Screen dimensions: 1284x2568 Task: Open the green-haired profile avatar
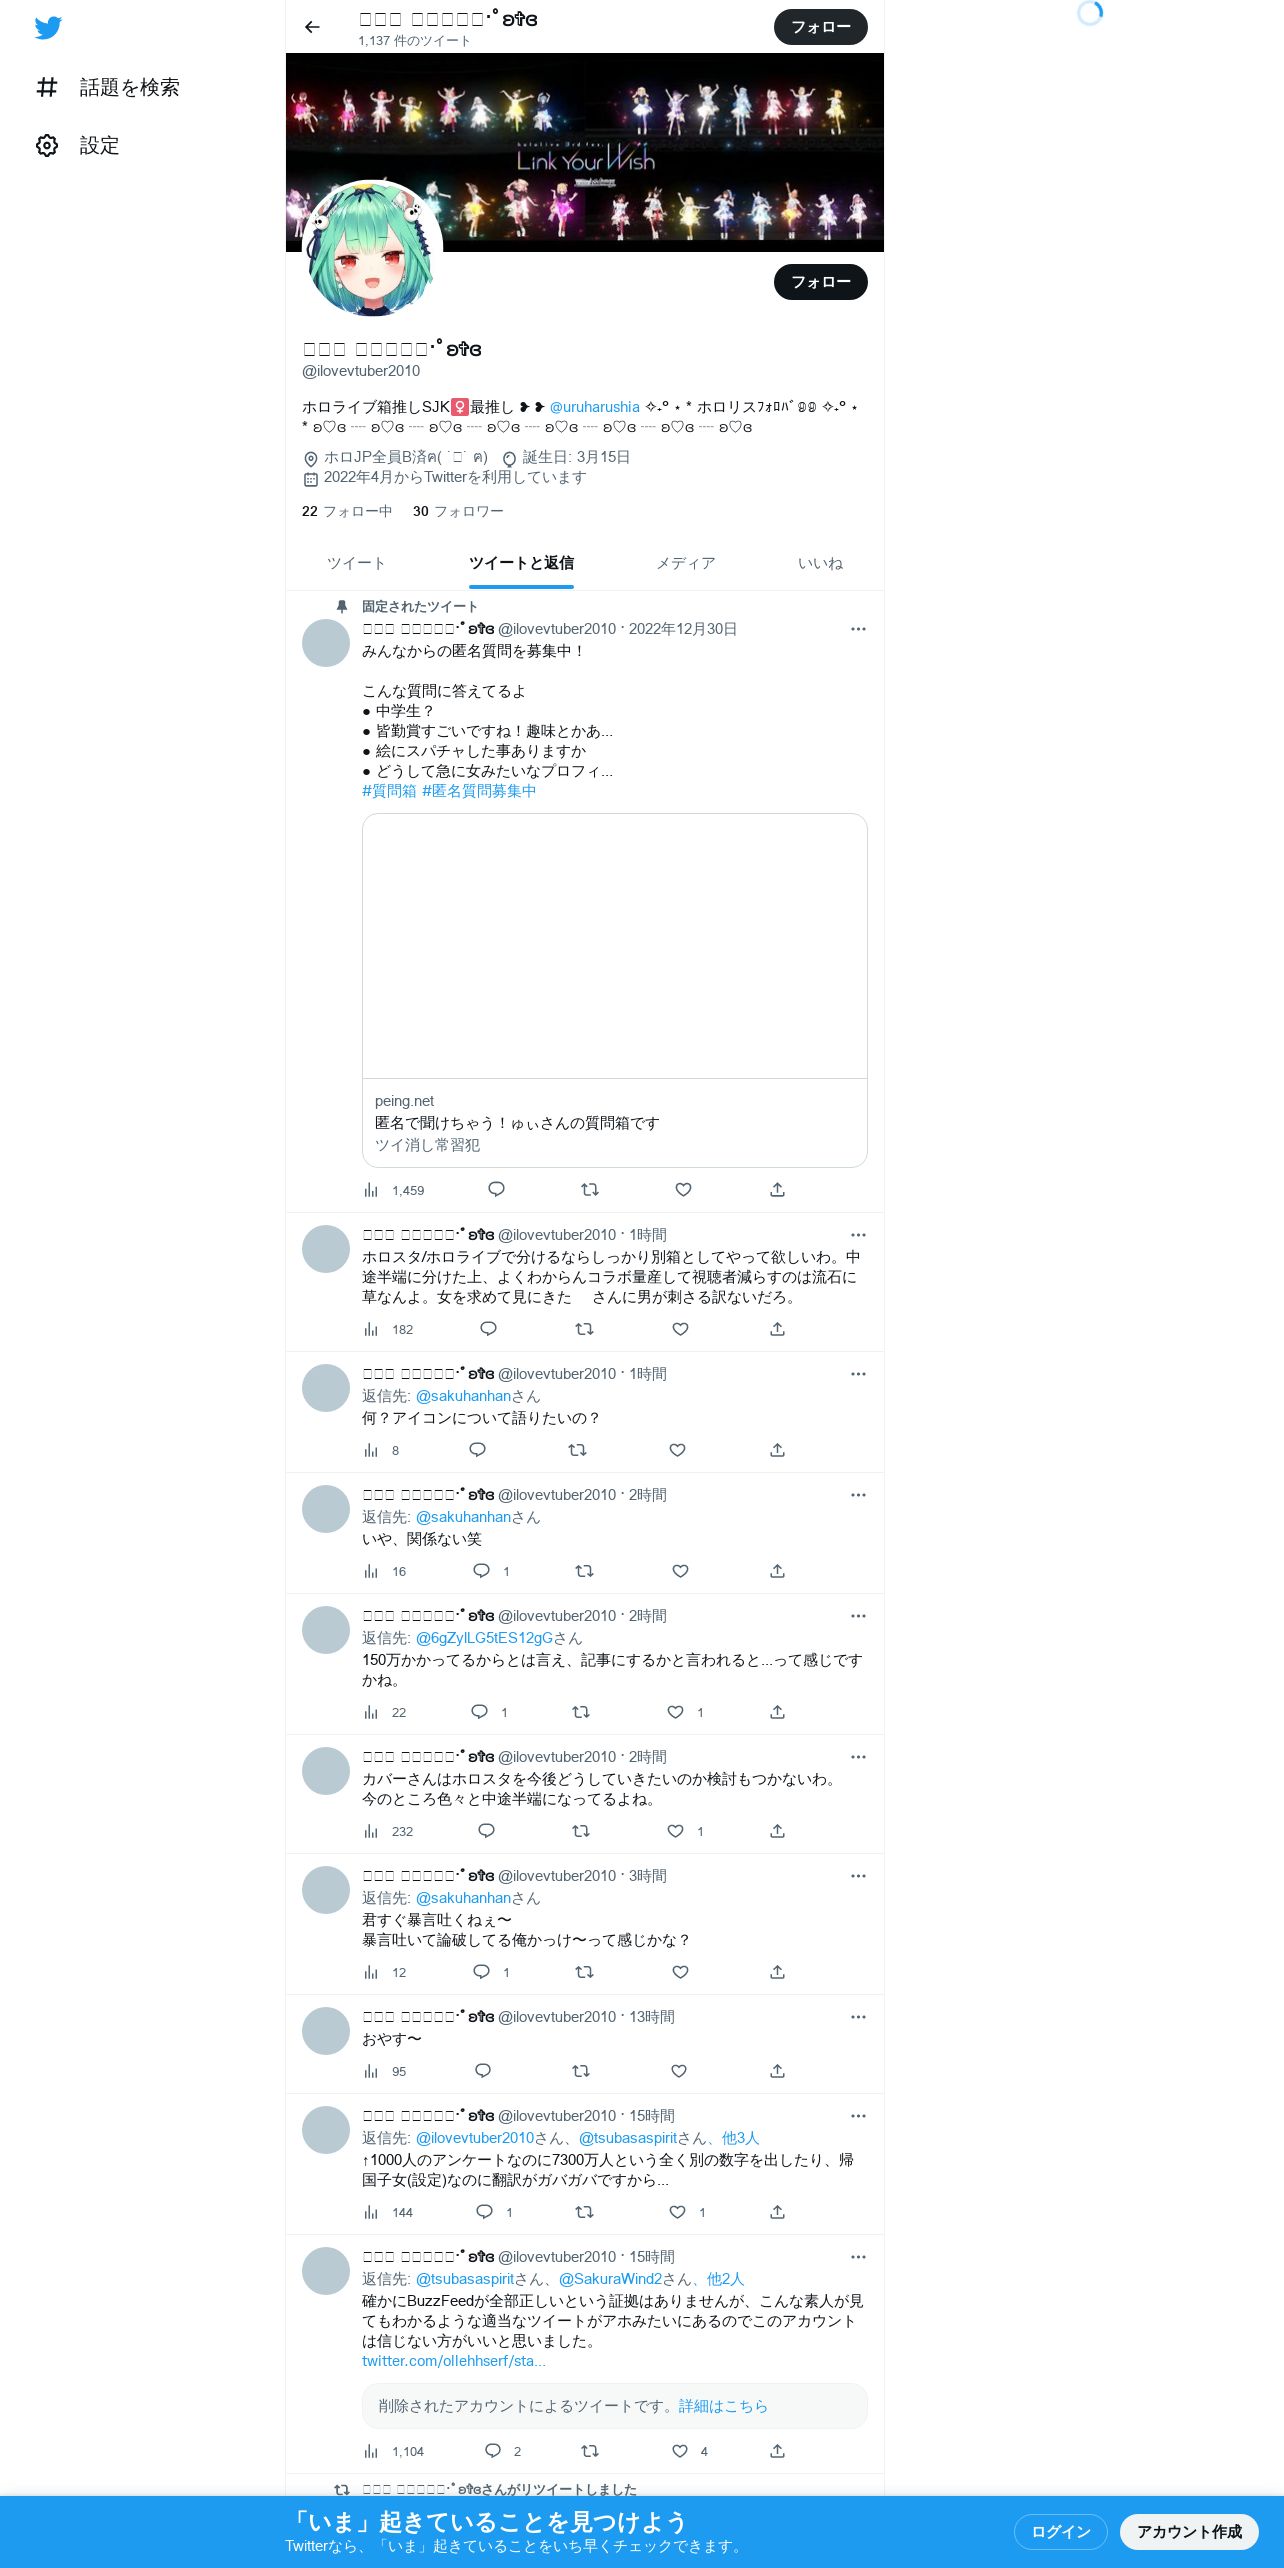click(373, 250)
